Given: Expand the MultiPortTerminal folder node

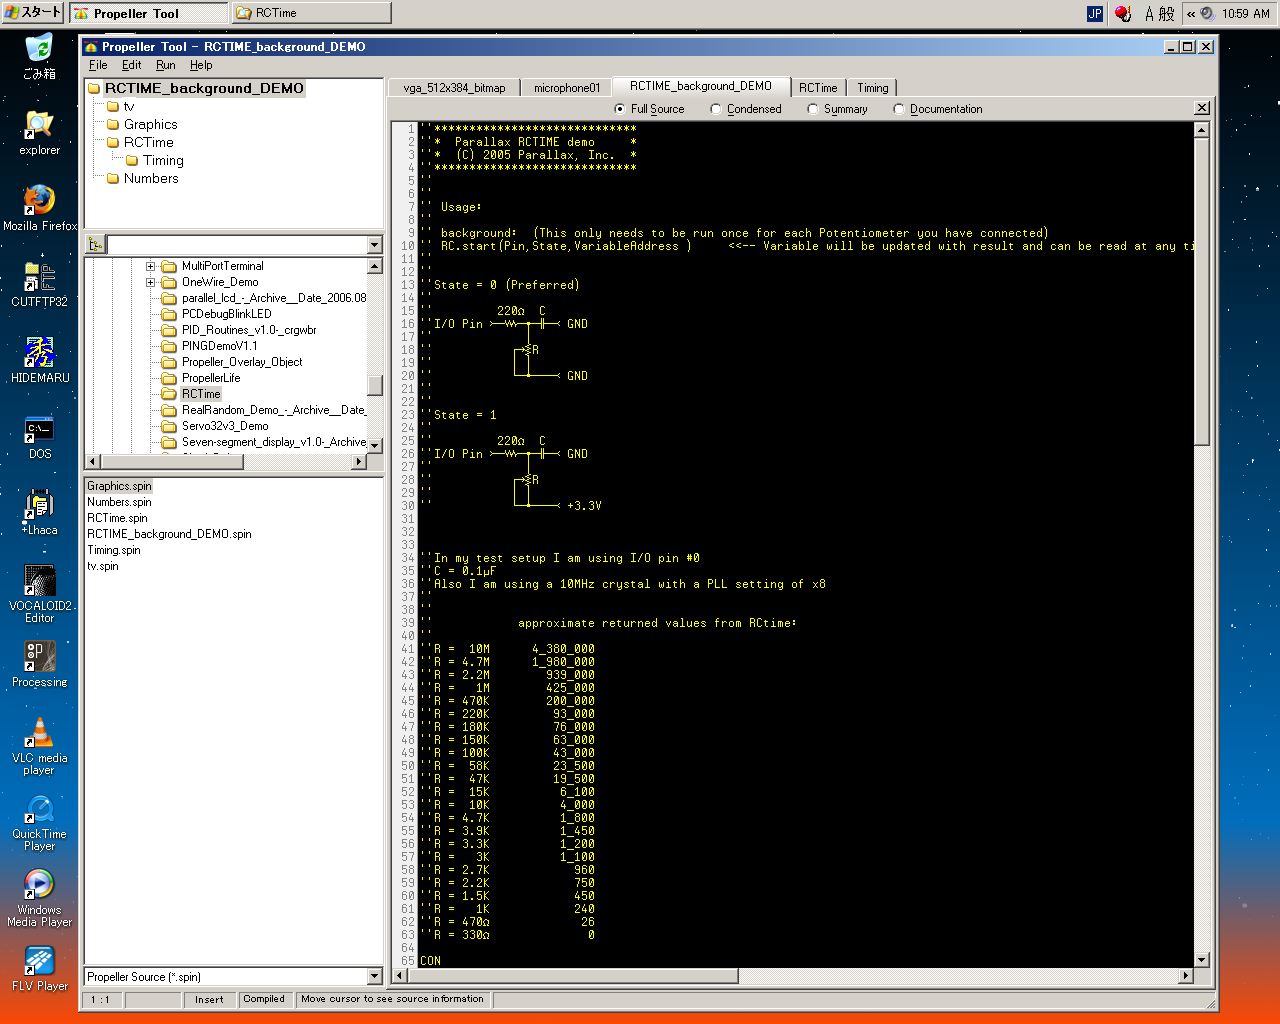Looking at the screenshot, I should pos(150,266).
